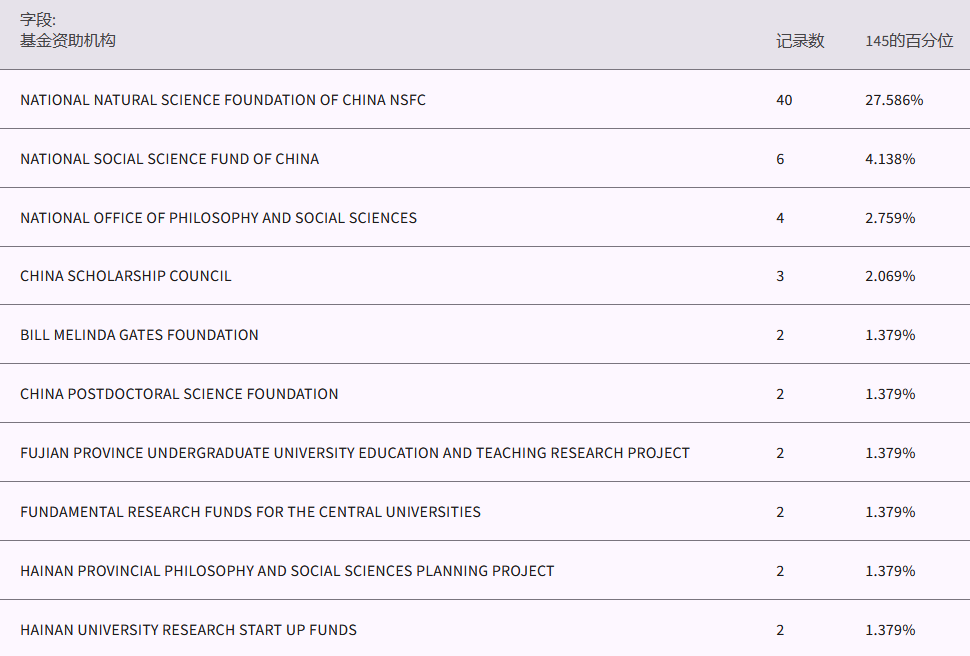
Task: Select China Postdoctoral Science Foundation row
Action: [179, 394]
